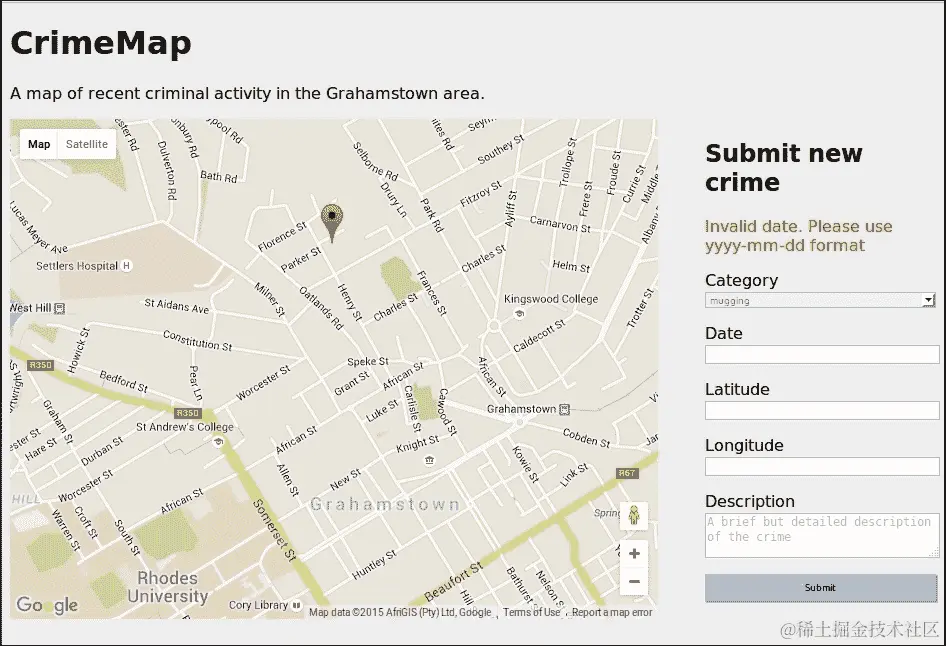Viewport: 946px width, 646px height.
Task: Click the Kingswood College school icon
Action: click(x=519, y=313)
